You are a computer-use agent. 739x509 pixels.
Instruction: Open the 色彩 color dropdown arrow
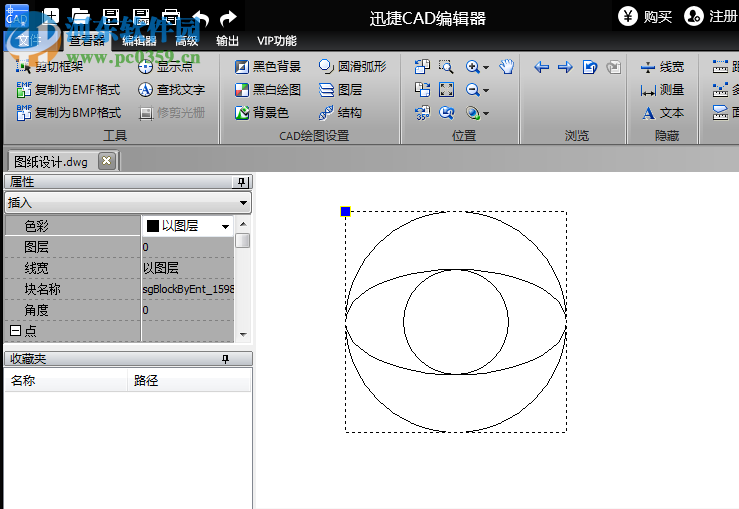[x=225, y=227]
